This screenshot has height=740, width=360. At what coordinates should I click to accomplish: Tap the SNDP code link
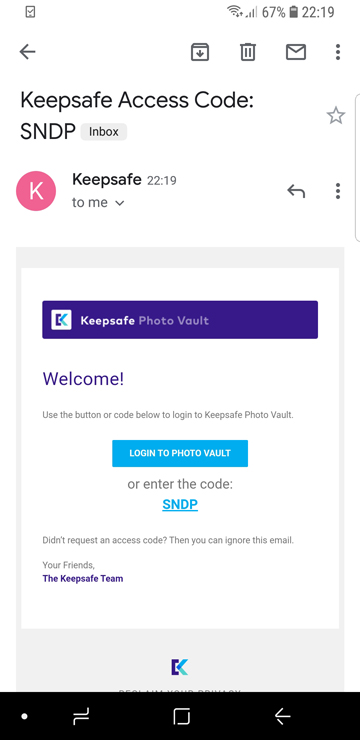click(x=180, y=505)
